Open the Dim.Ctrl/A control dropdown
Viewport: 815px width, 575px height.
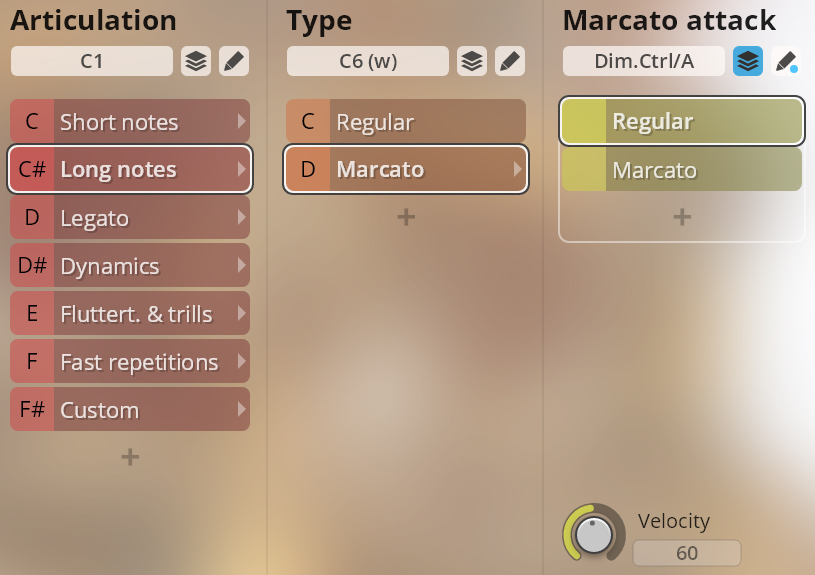pyautogui.click(x=644, y=61)
